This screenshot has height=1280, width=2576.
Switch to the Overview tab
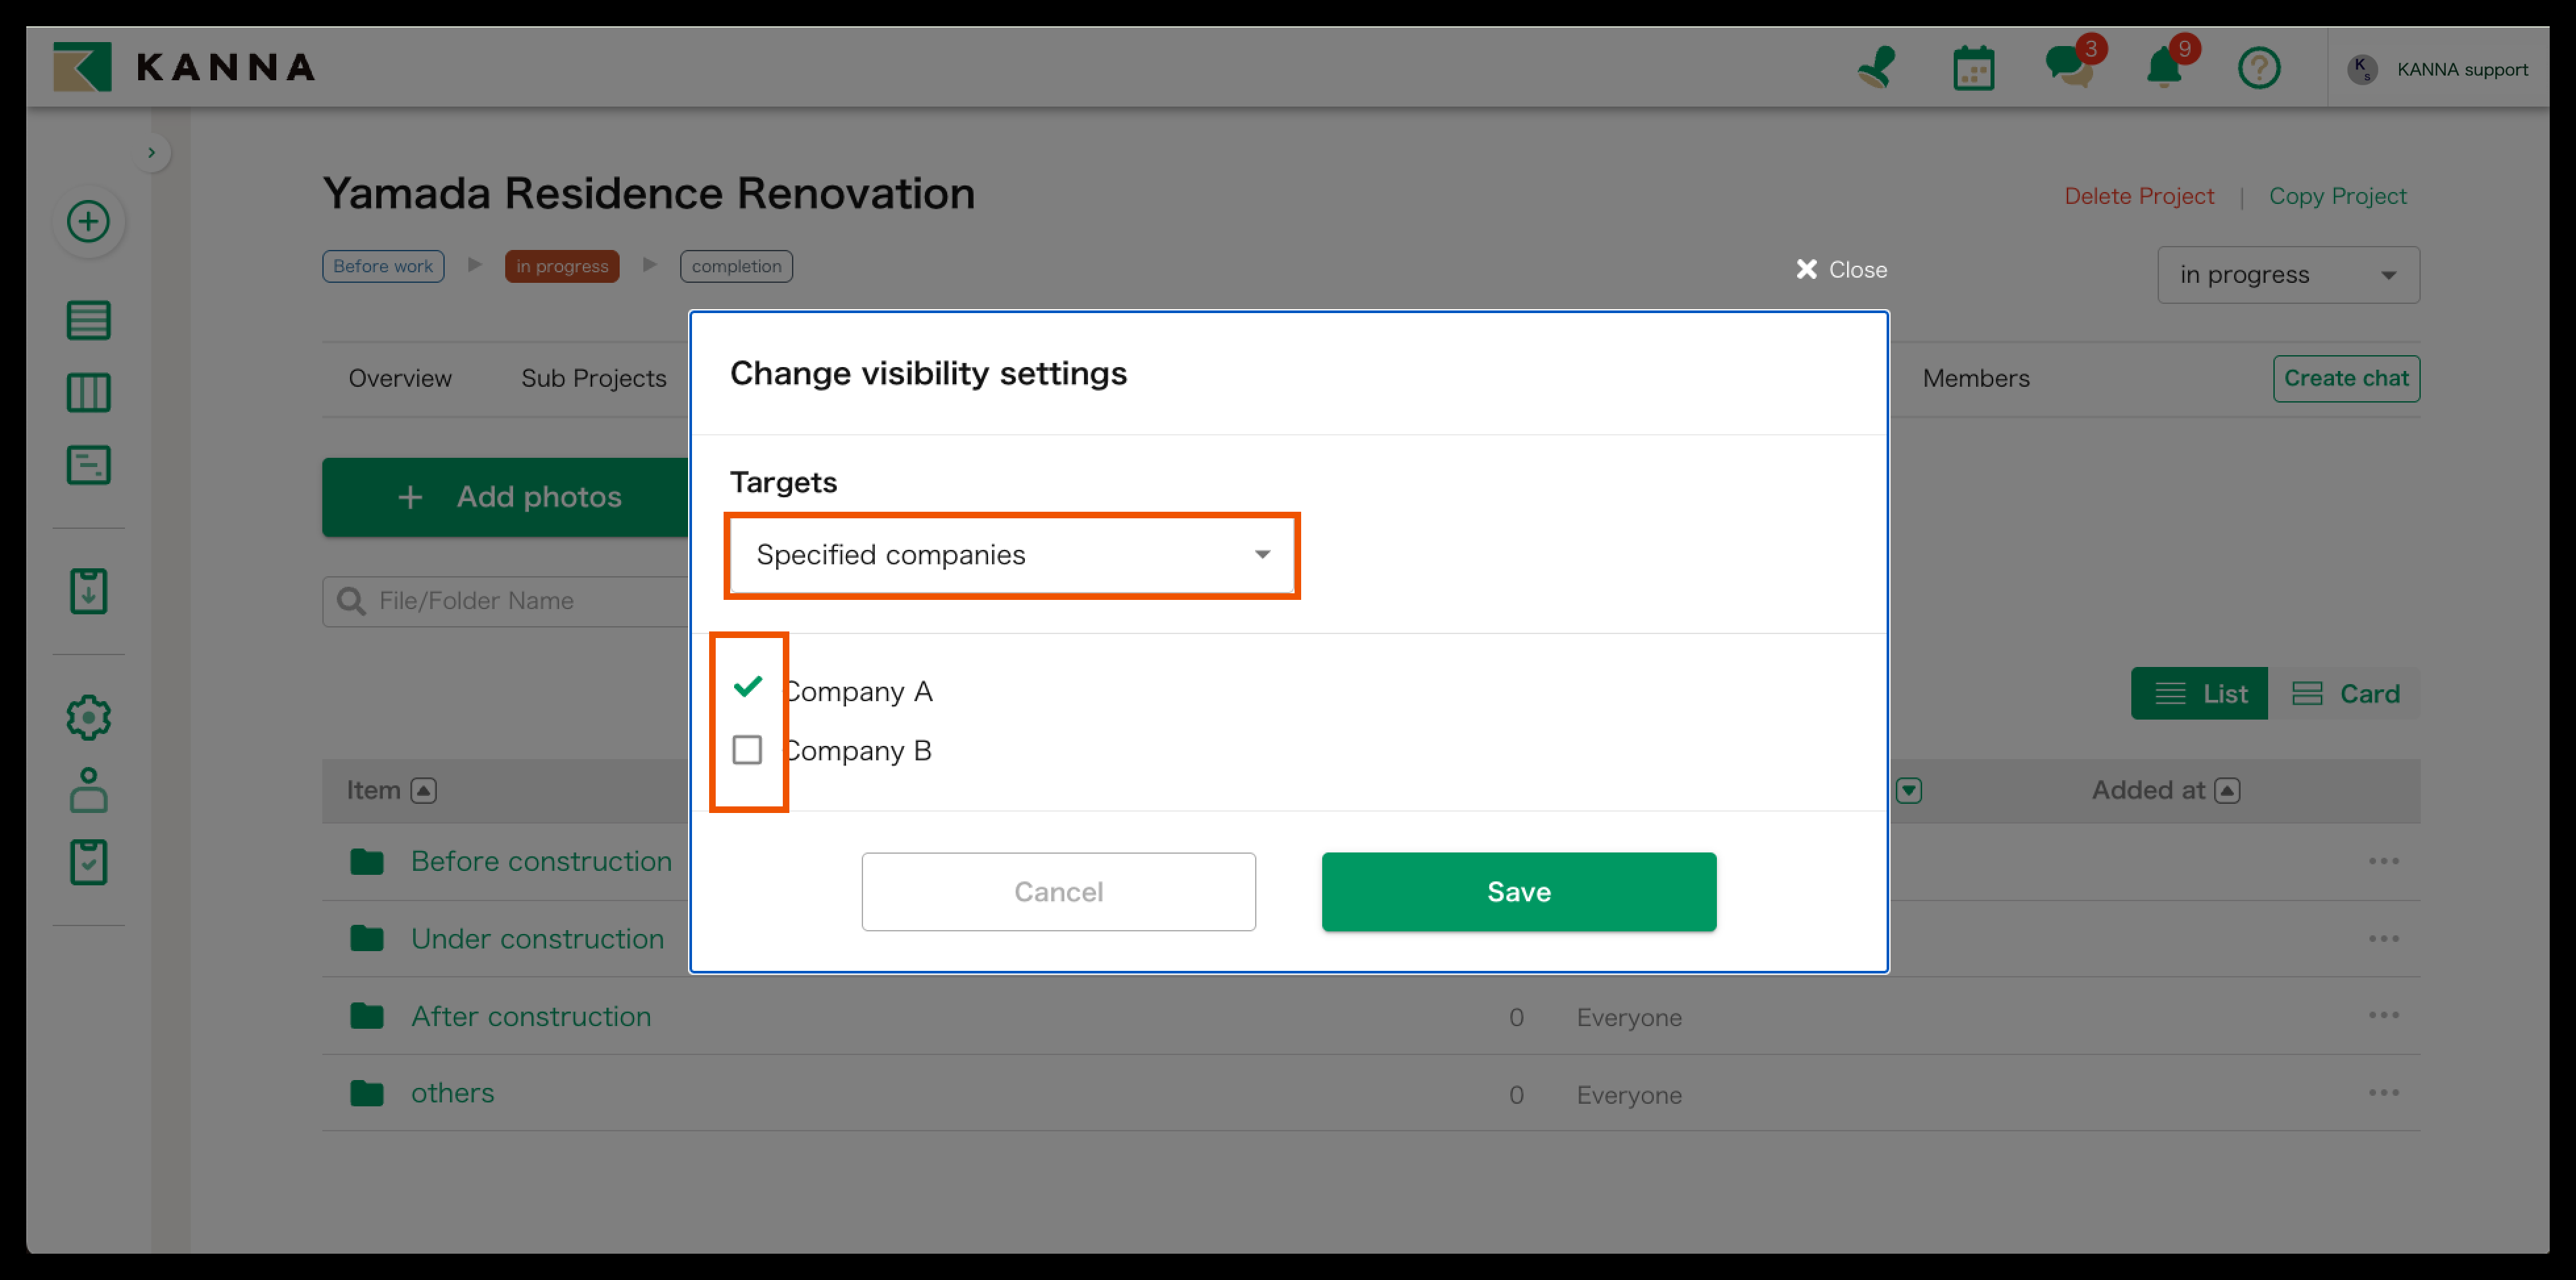[x=399, y=378]
